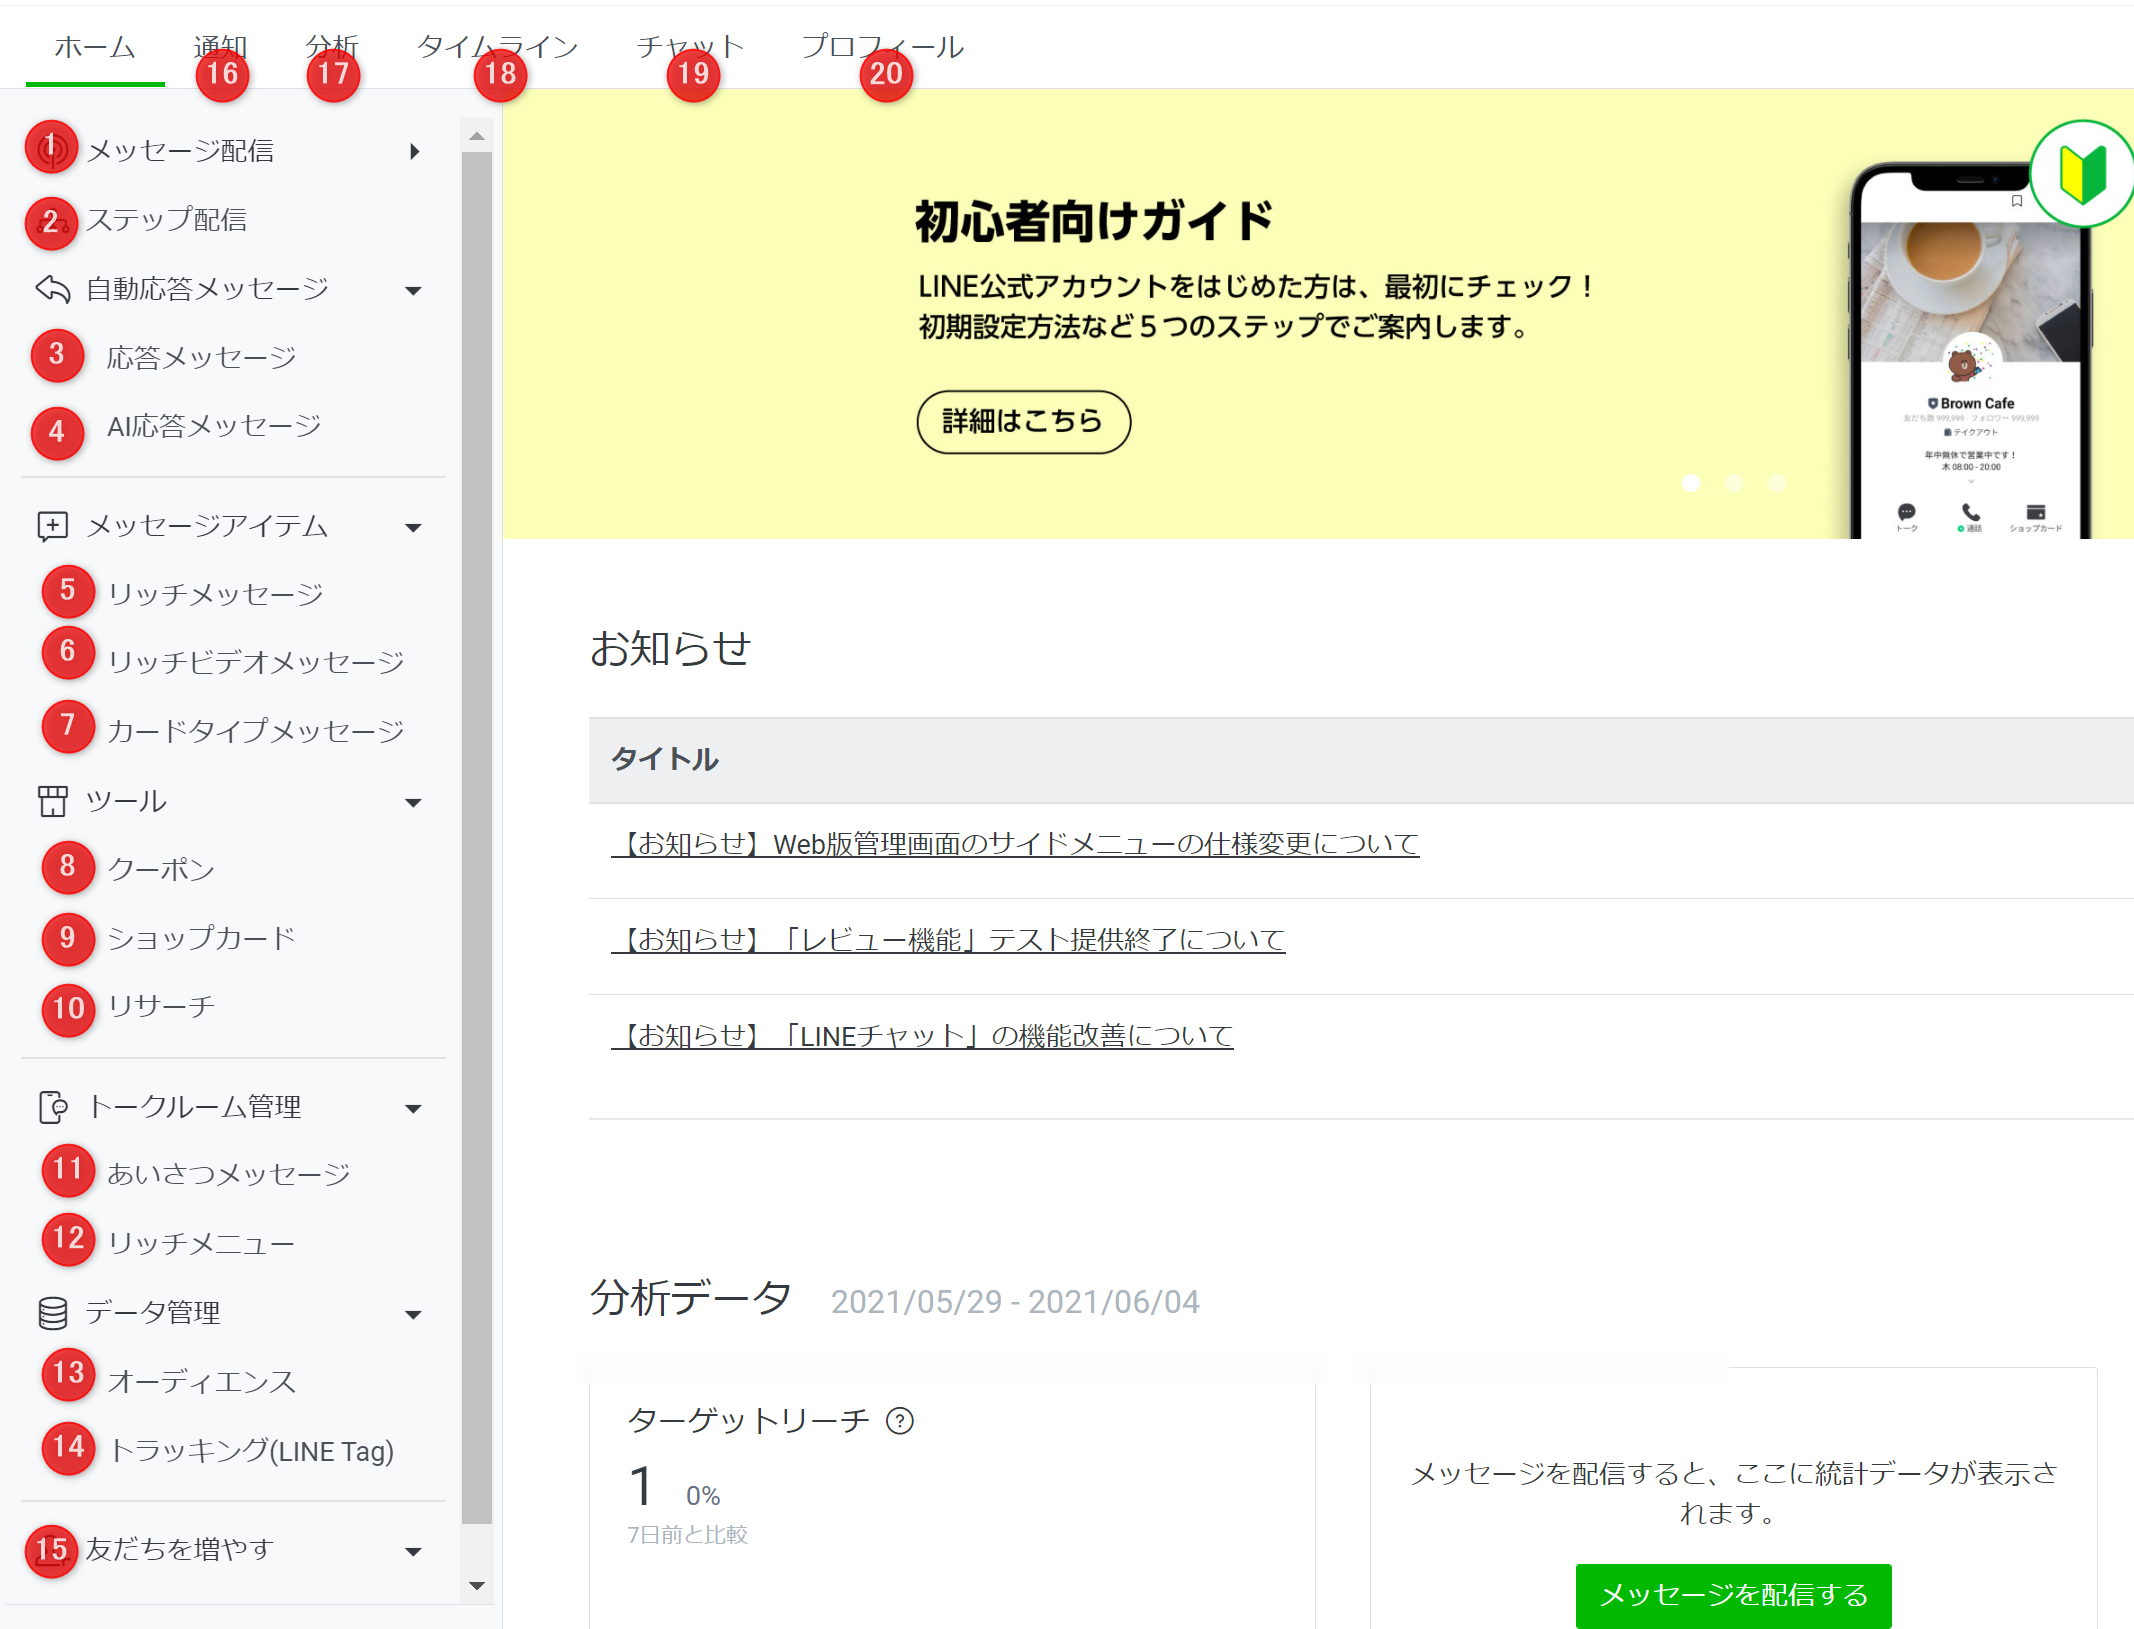Click the phone preview image in banner
The height and width of the screenshot is (1629, 2134).
(1969, 351)
